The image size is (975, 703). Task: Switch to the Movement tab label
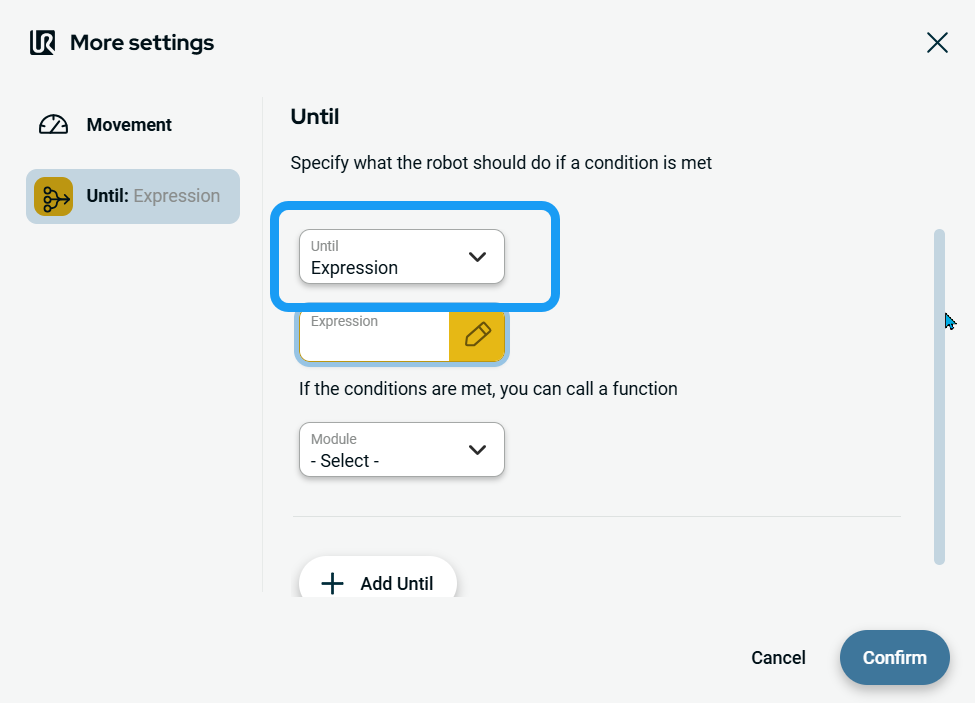pyautogui.click(x=129, y=125)
